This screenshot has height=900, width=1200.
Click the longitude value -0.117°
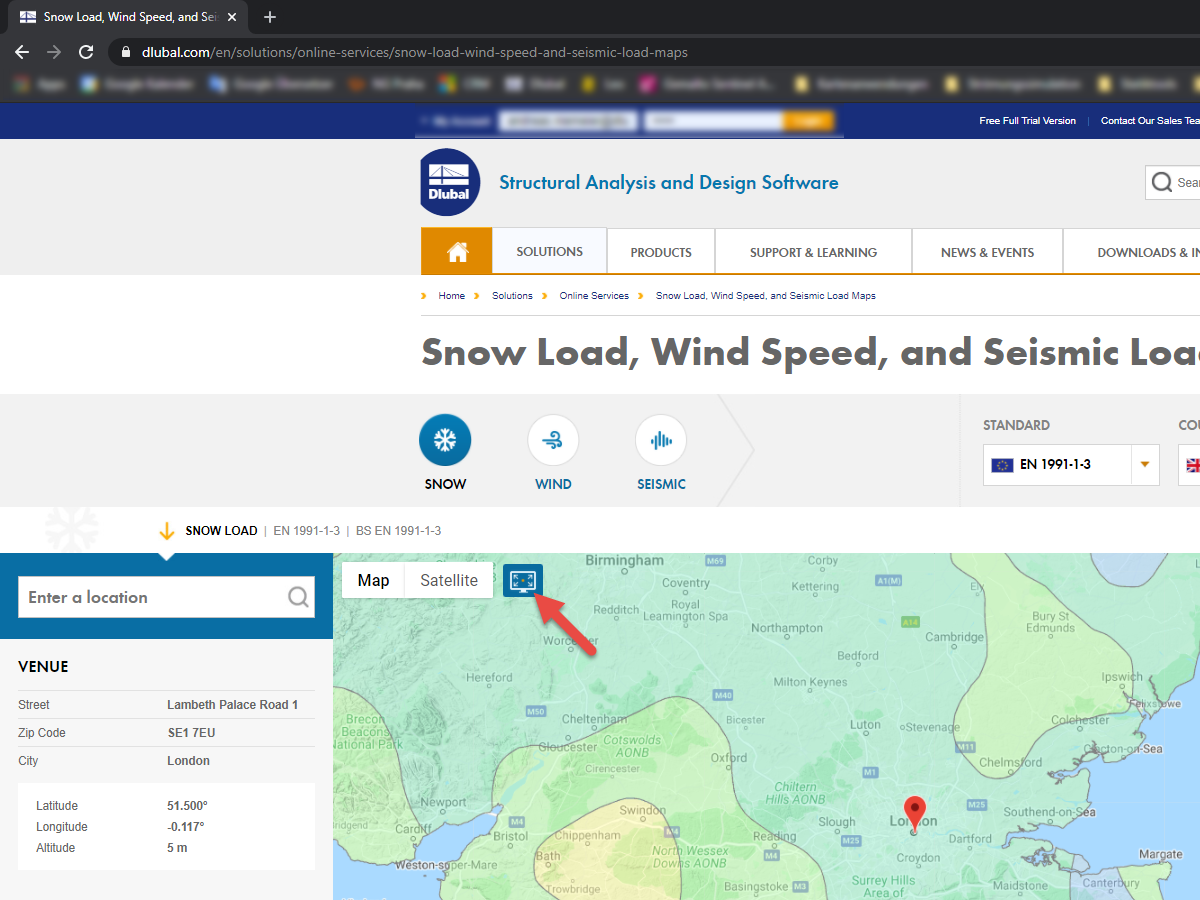pos(185,827)
